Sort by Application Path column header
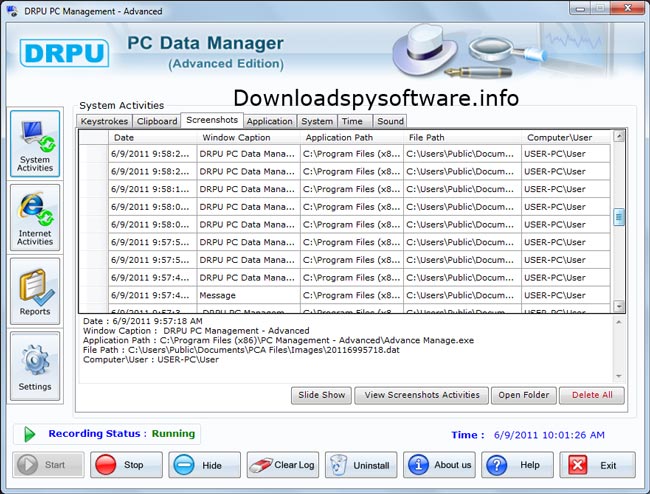The width and height of the screenshot is (650, 494). pyautogui.click(x=352, y=138)
